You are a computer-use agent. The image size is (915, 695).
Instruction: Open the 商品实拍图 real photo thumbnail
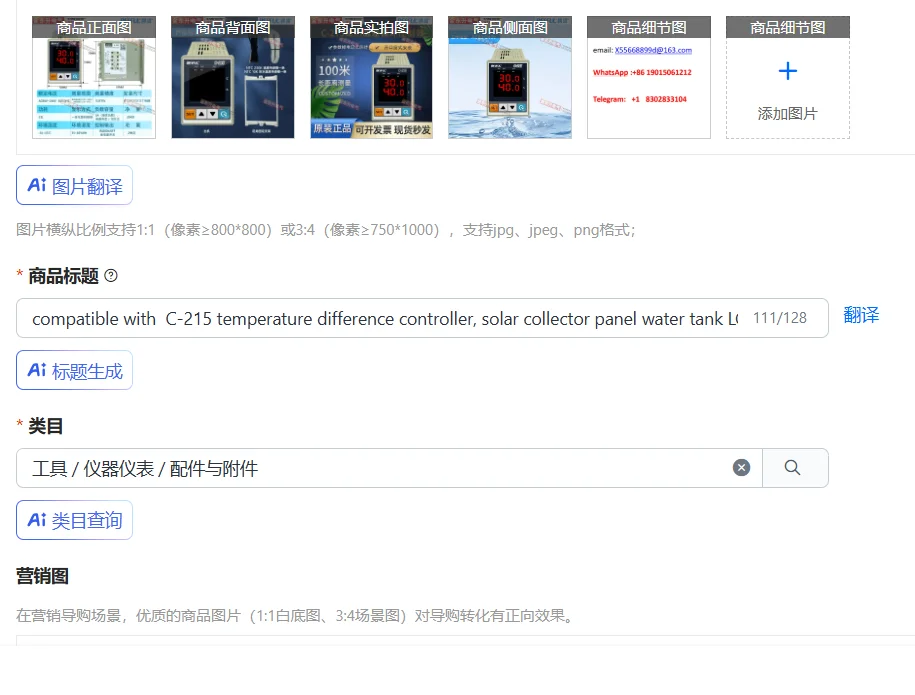click(x=372, y=77)
